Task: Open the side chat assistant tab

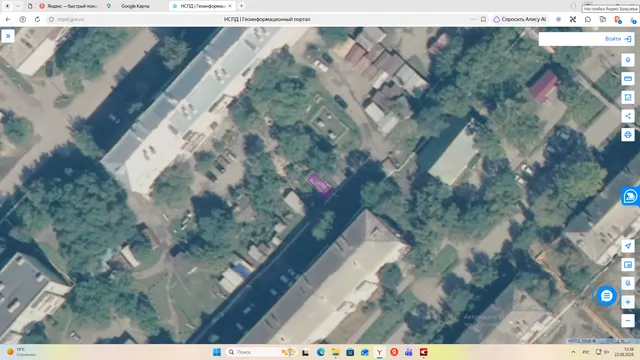Action: pyautogui.click(x=631, y=196)
